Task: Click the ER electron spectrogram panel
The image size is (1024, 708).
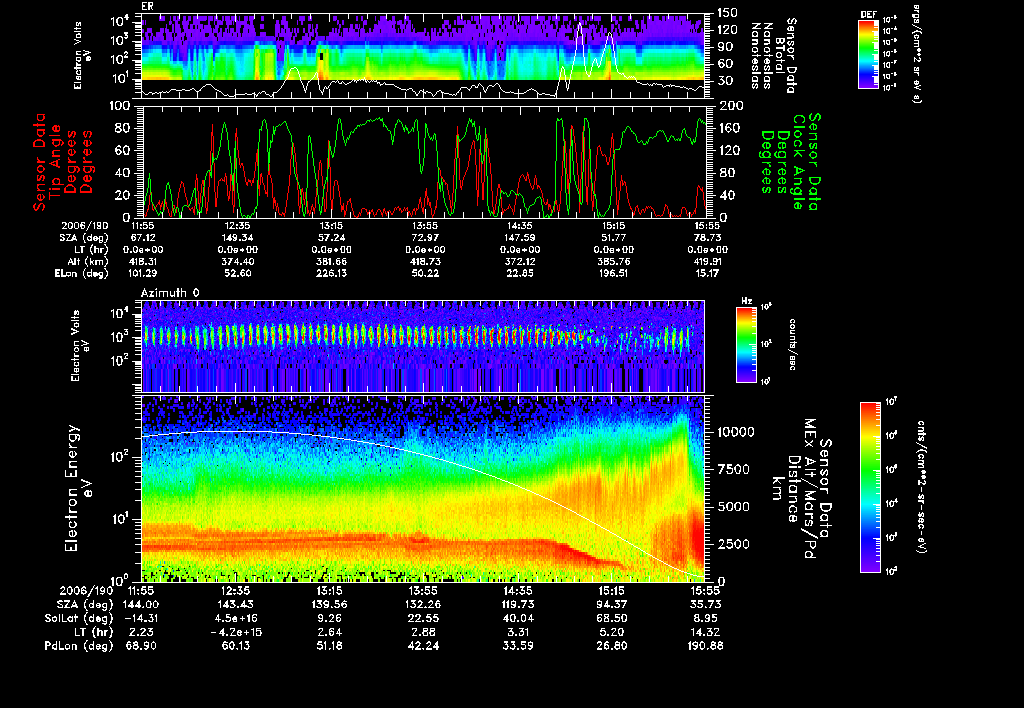Action: point(423,56)
